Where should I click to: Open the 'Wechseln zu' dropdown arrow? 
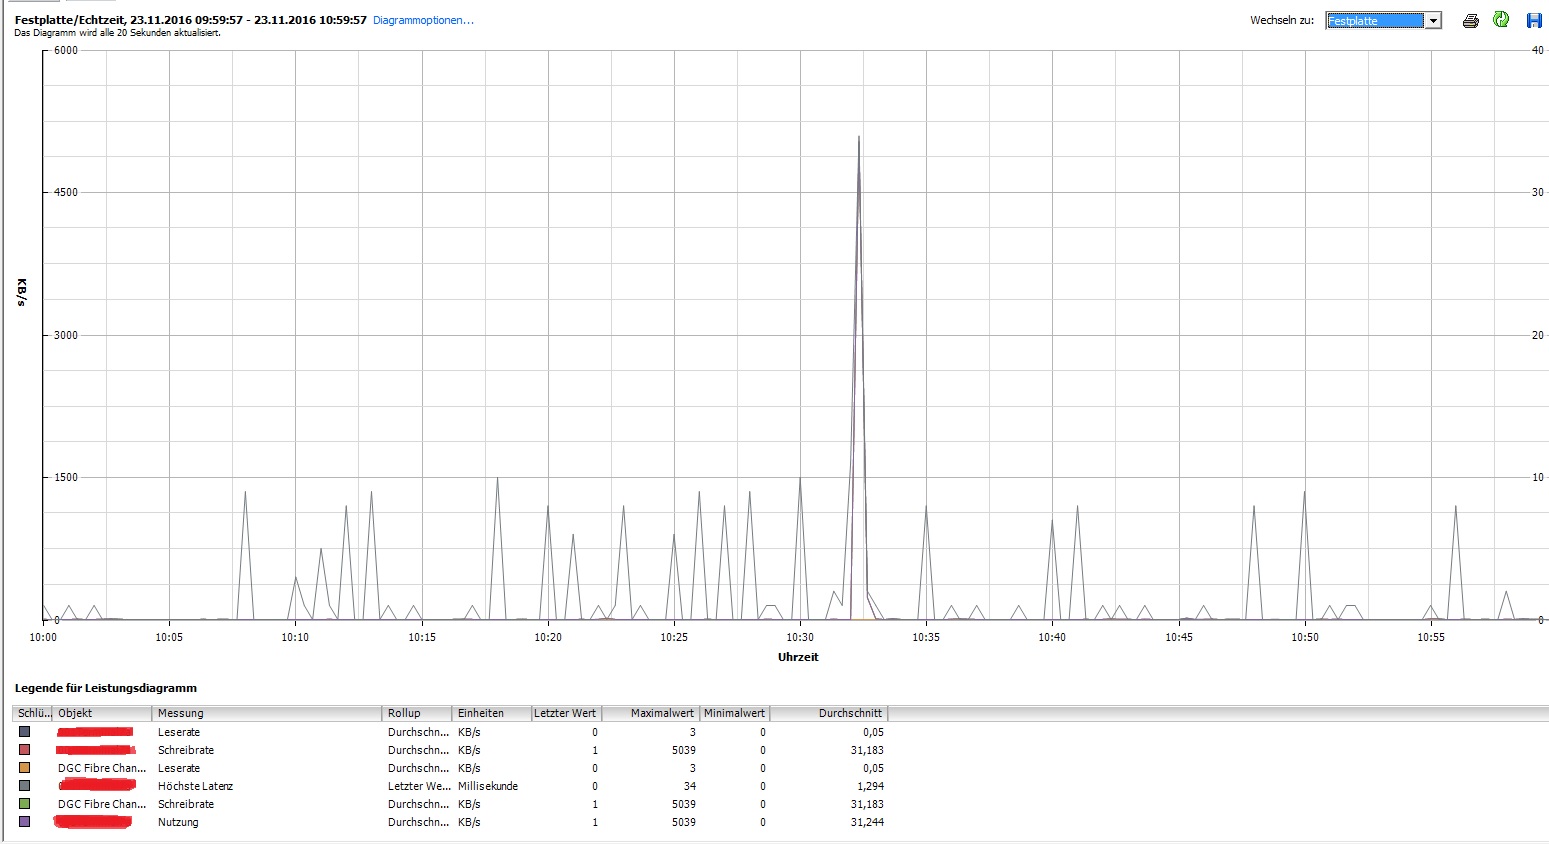click(1433, 21)
